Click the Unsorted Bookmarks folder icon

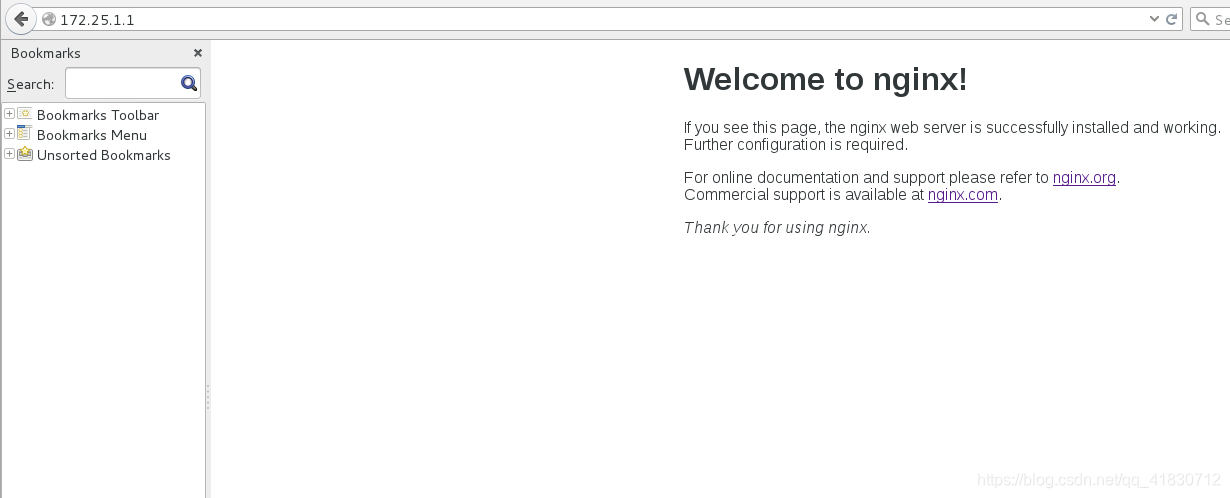coord(25,153)
